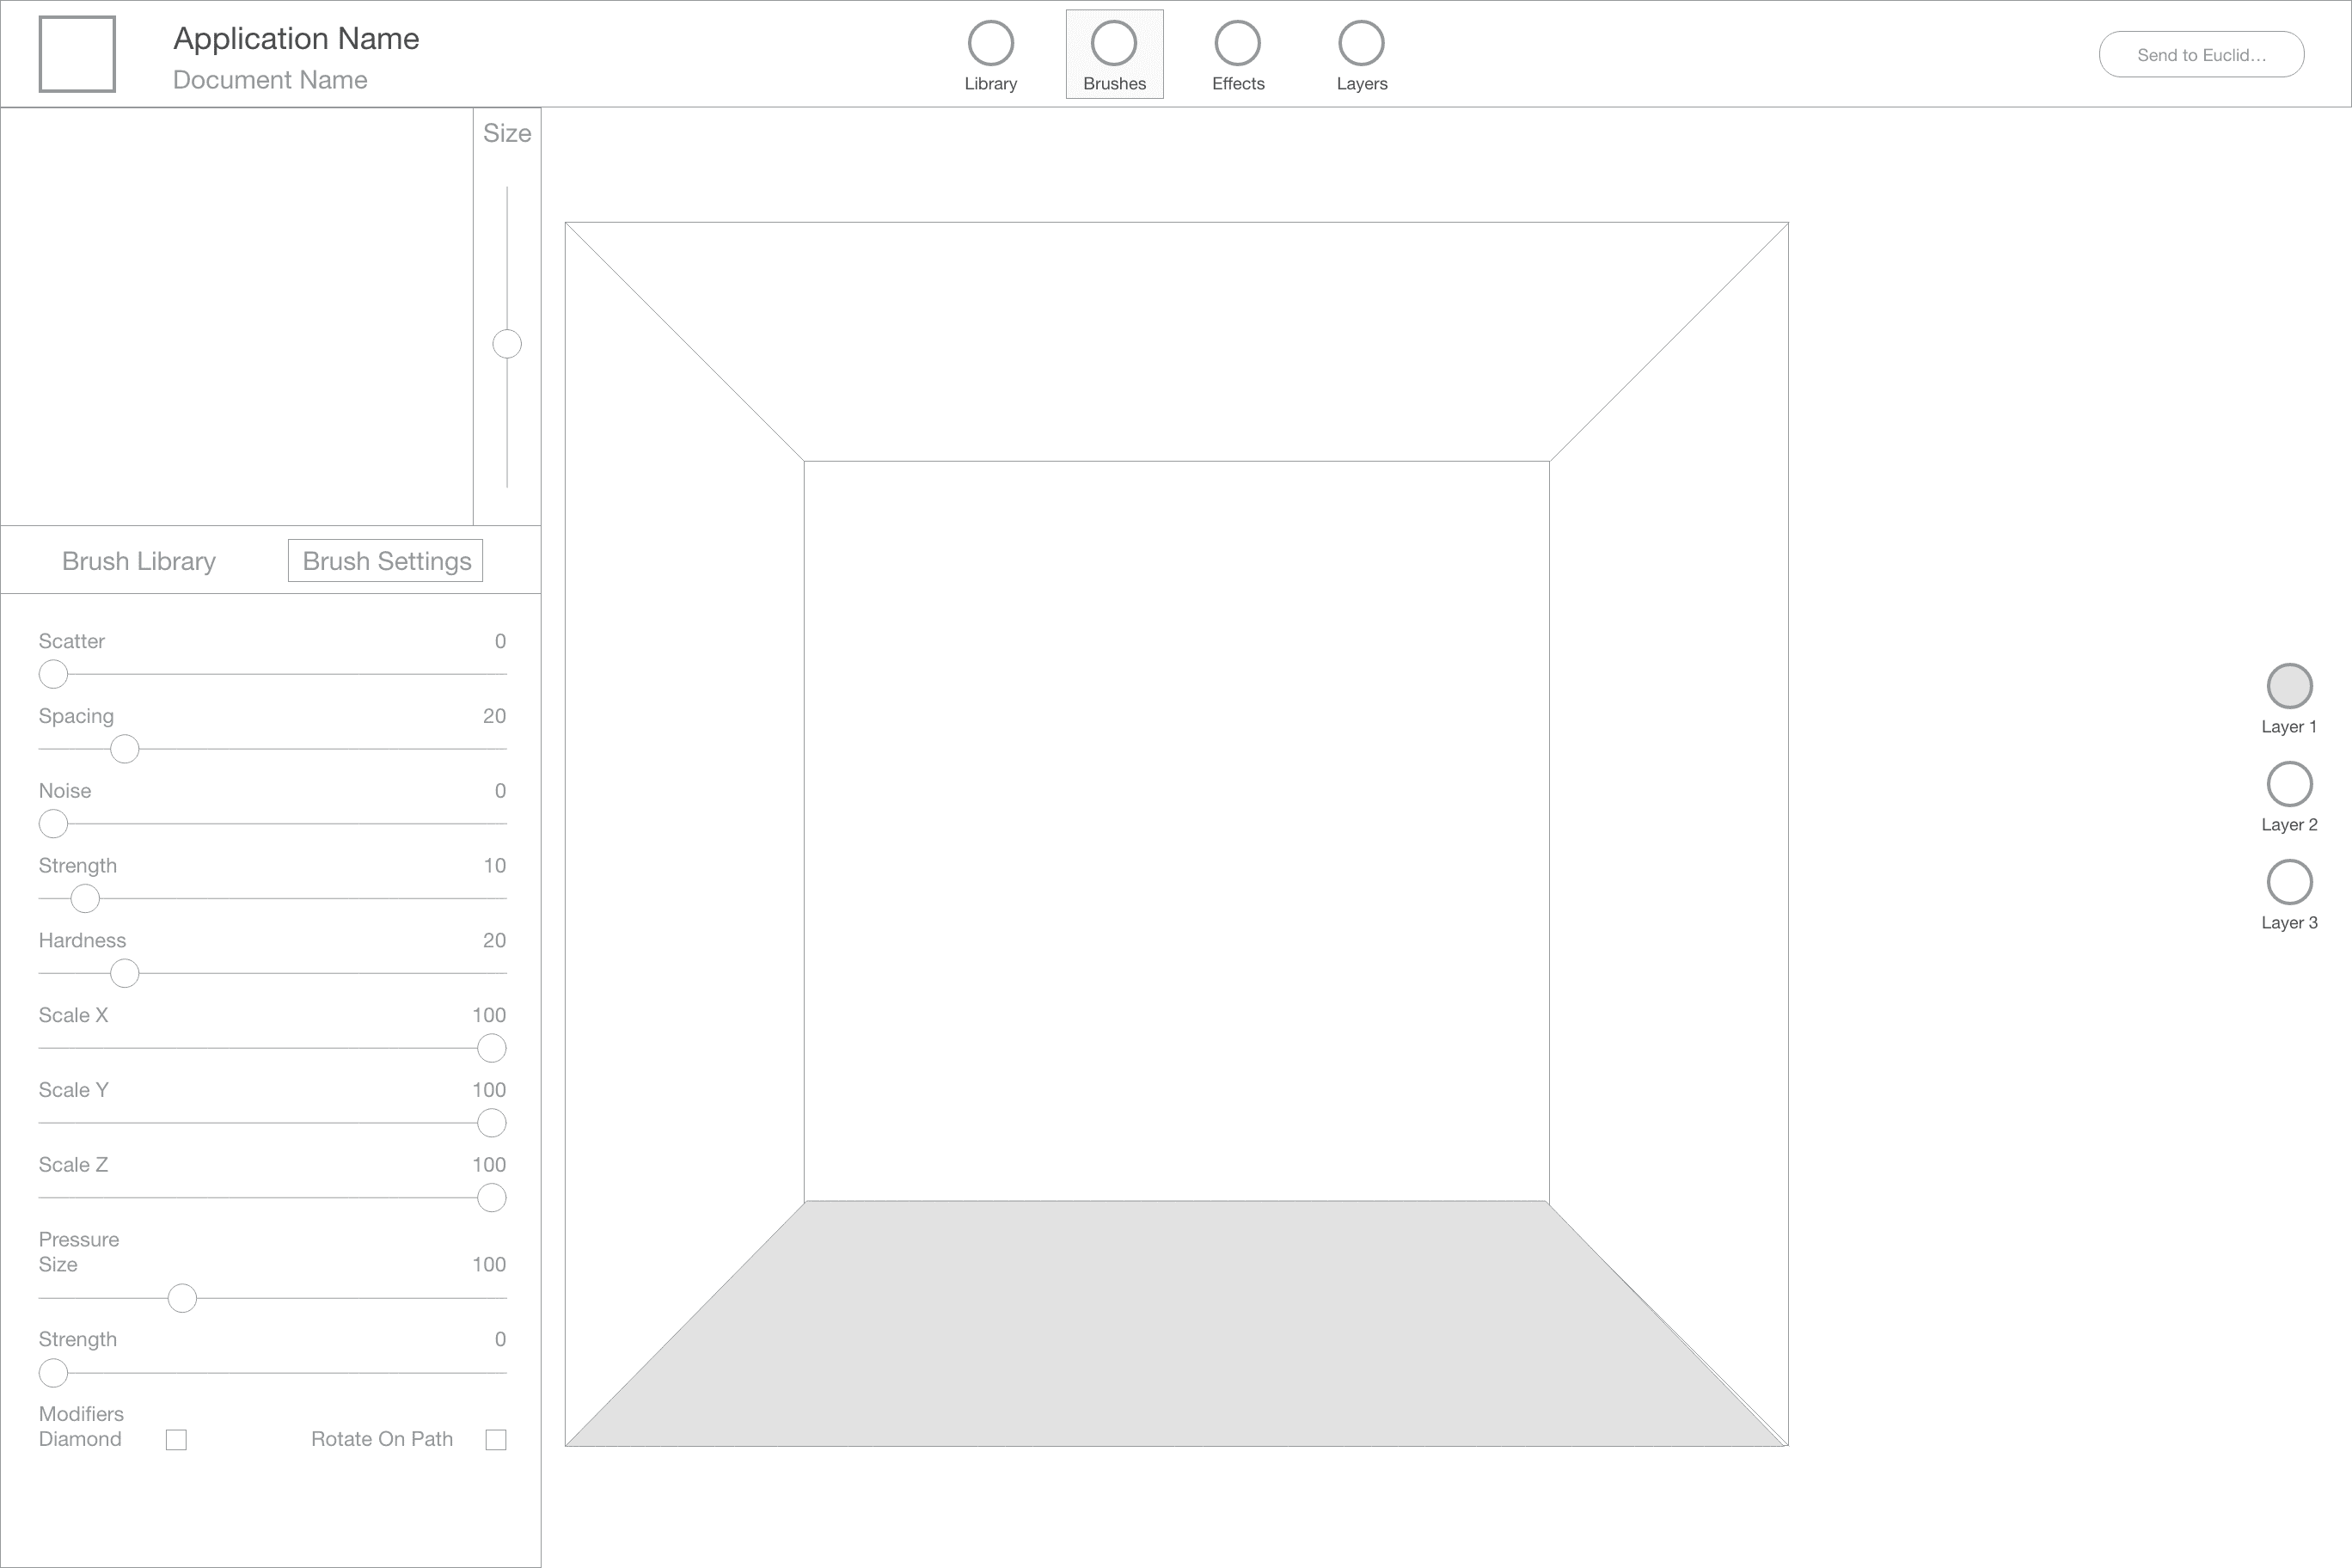Image resolution: width=2352 pixels, height=1568 pixels.
Task: Click the Scale X slider handle
Action: pos(491,1048)
